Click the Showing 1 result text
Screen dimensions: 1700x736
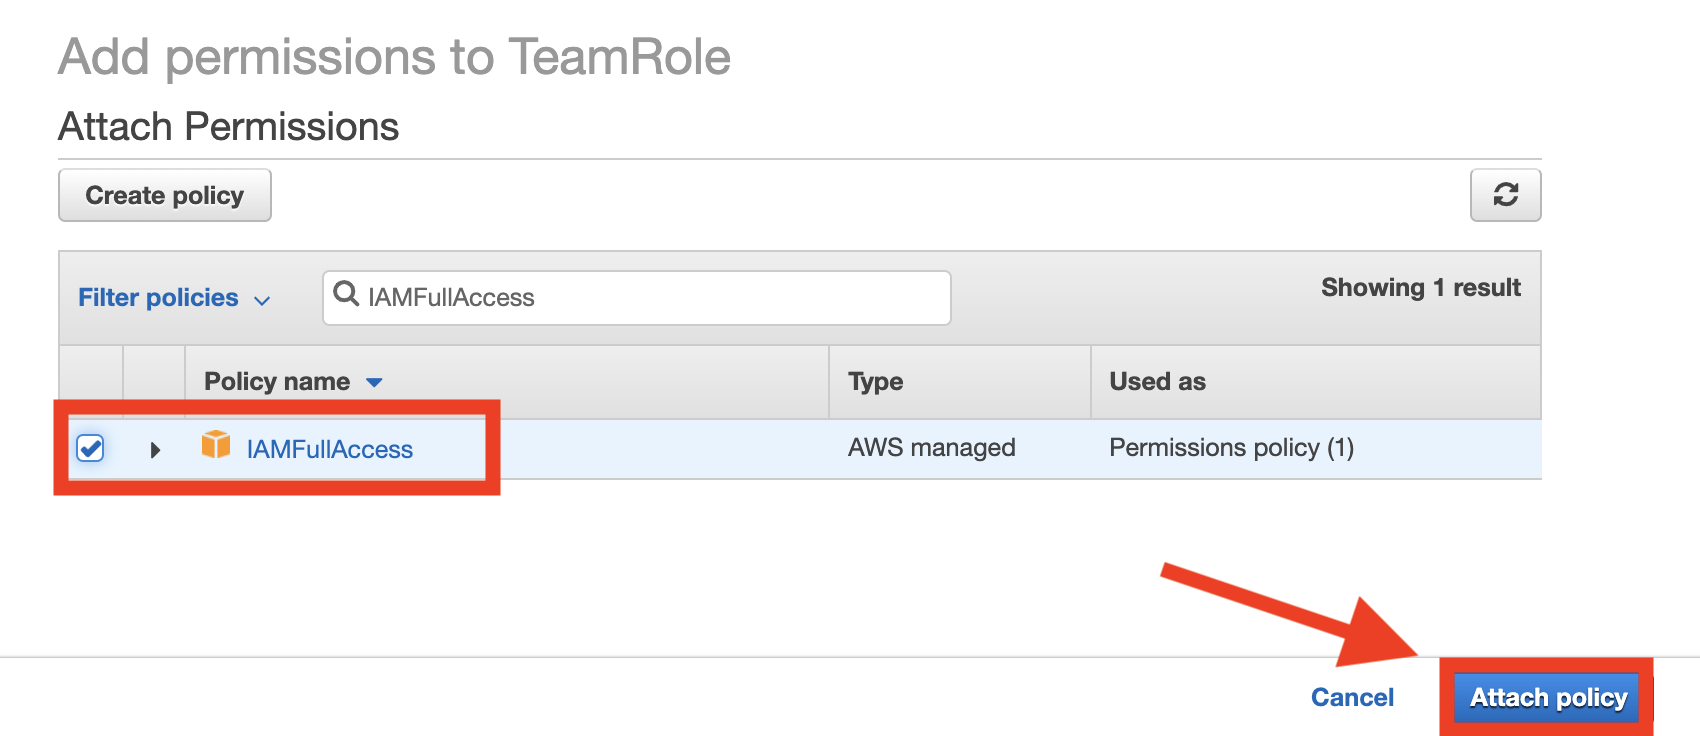(x=1420, y=288)
